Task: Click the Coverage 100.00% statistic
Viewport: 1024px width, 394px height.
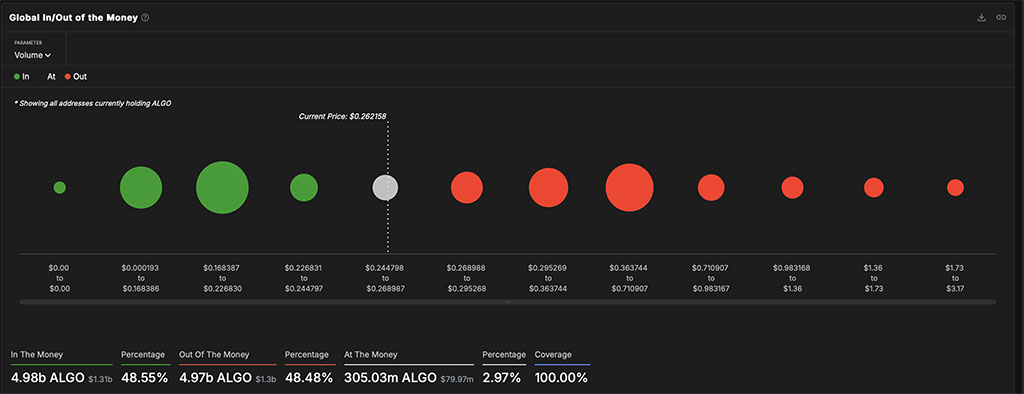Action: pyautogui.click(x=562, y=369)
